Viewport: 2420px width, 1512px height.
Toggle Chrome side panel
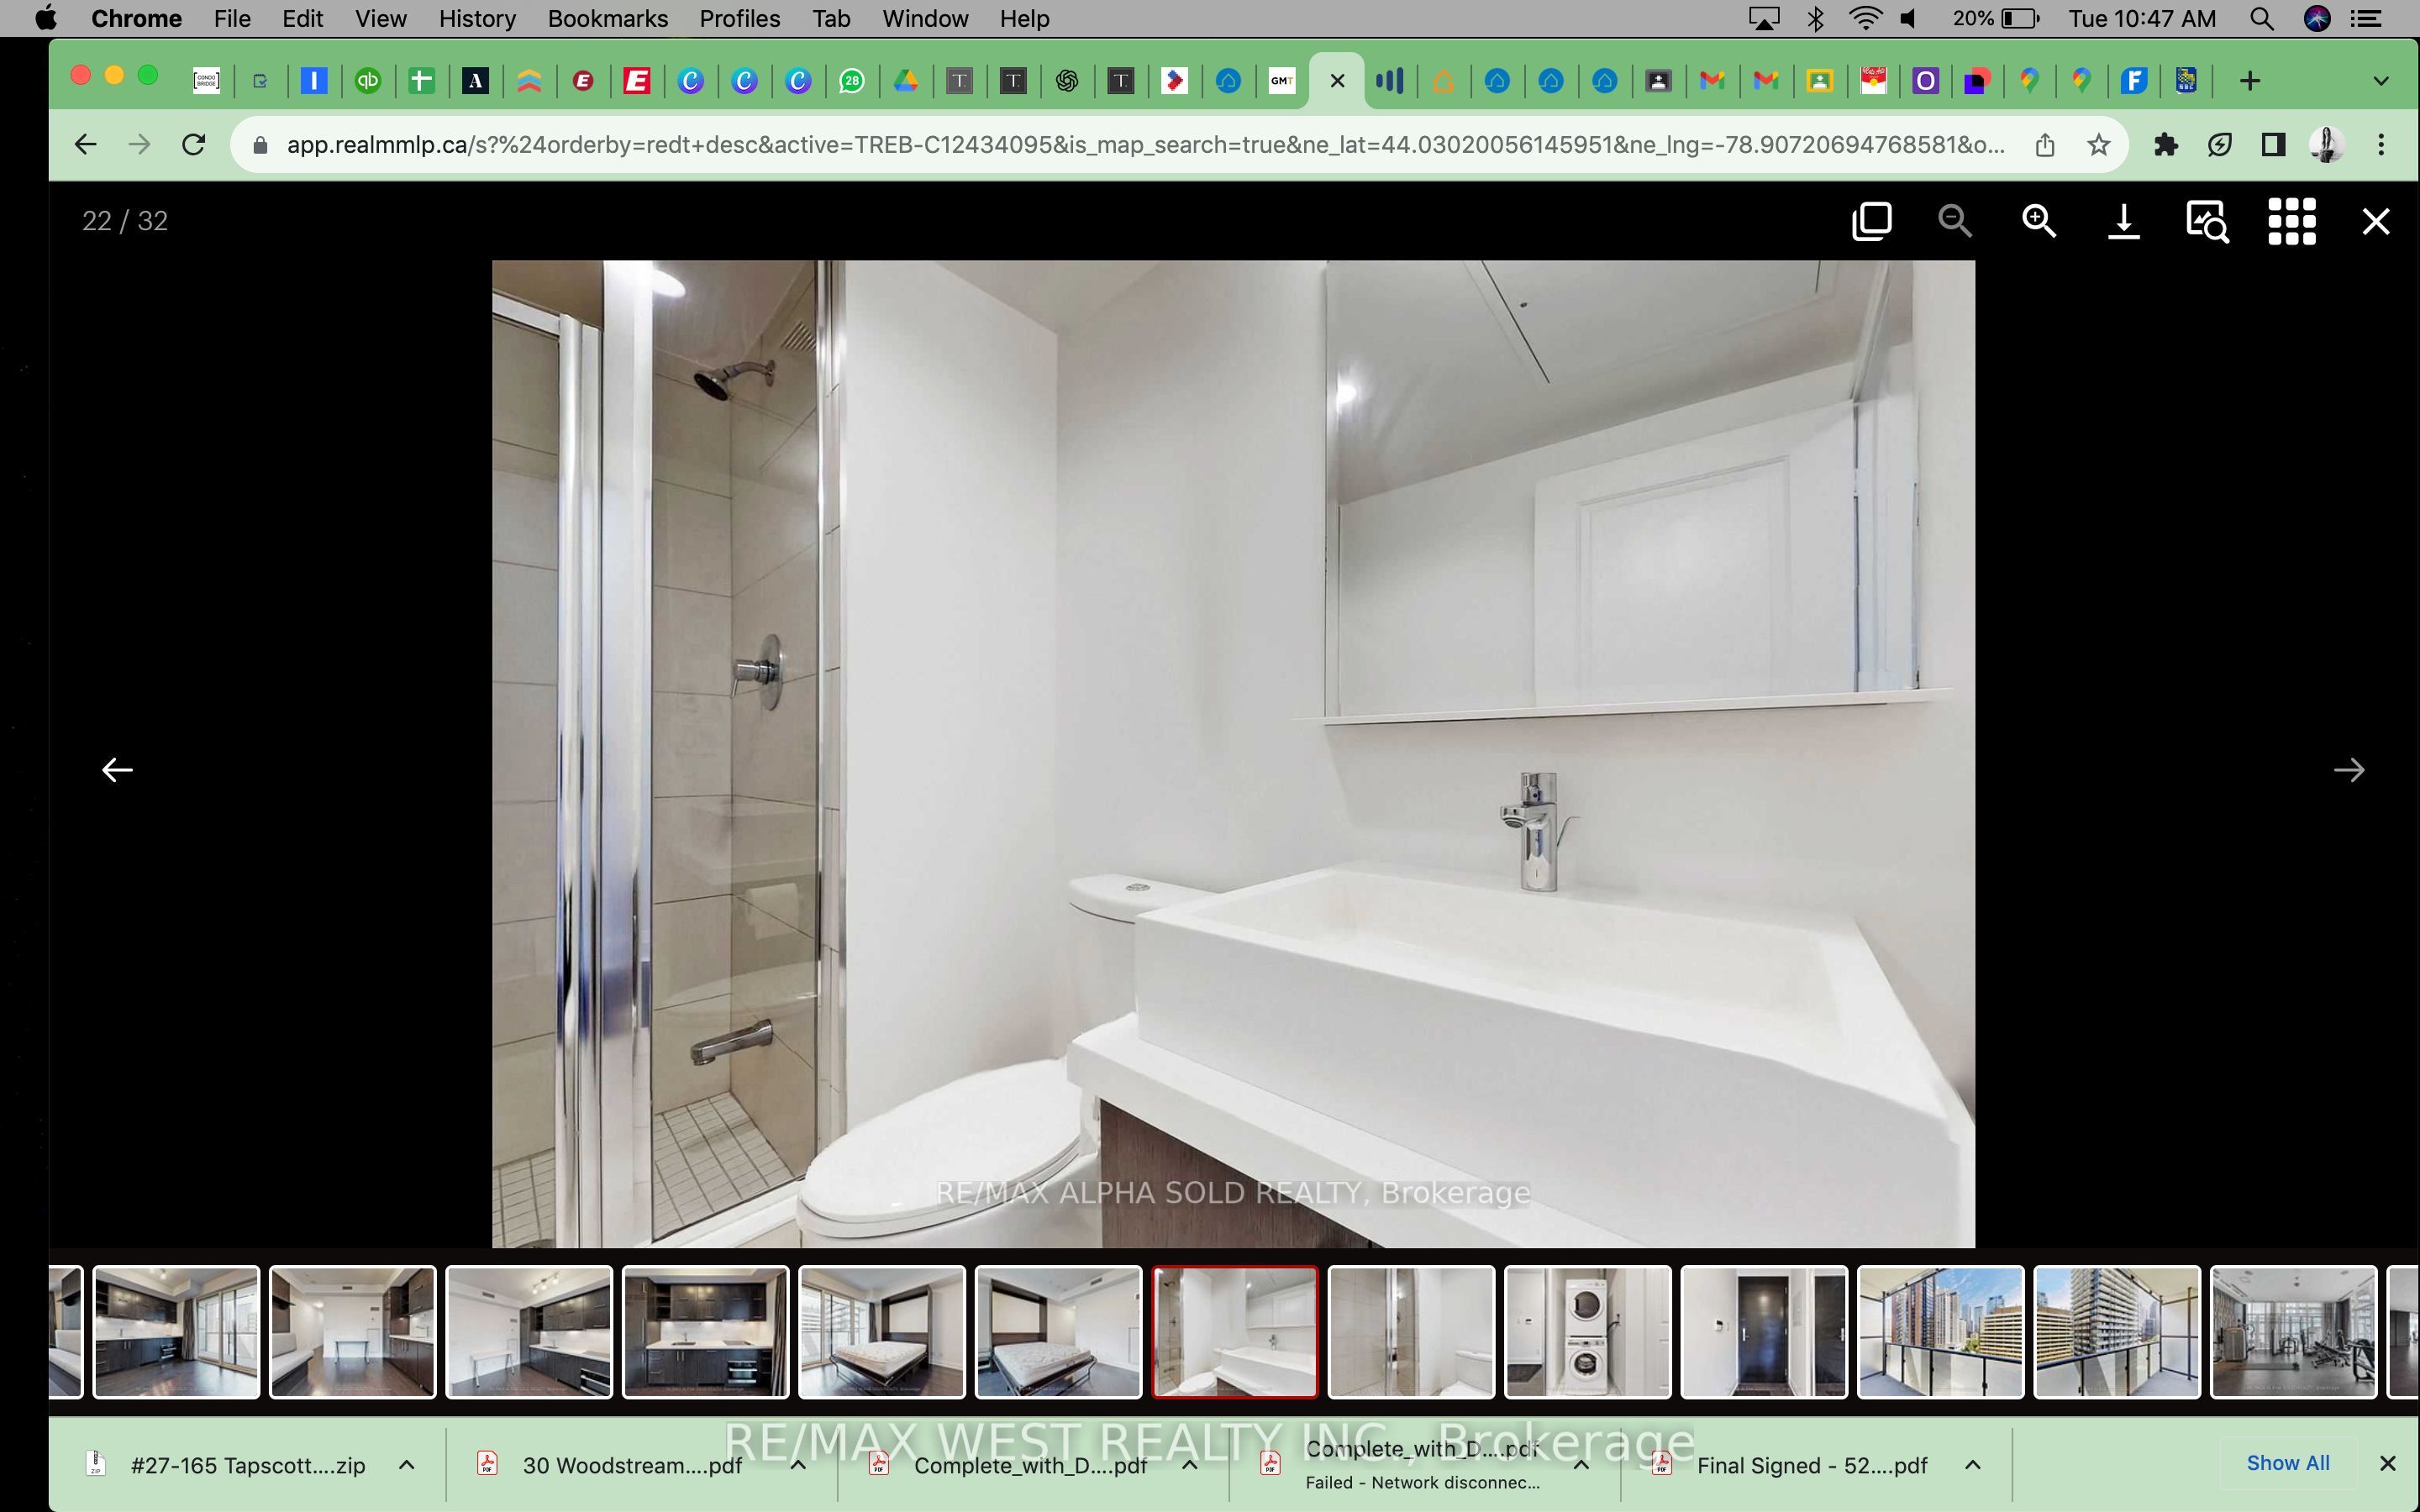(2272, 145)
